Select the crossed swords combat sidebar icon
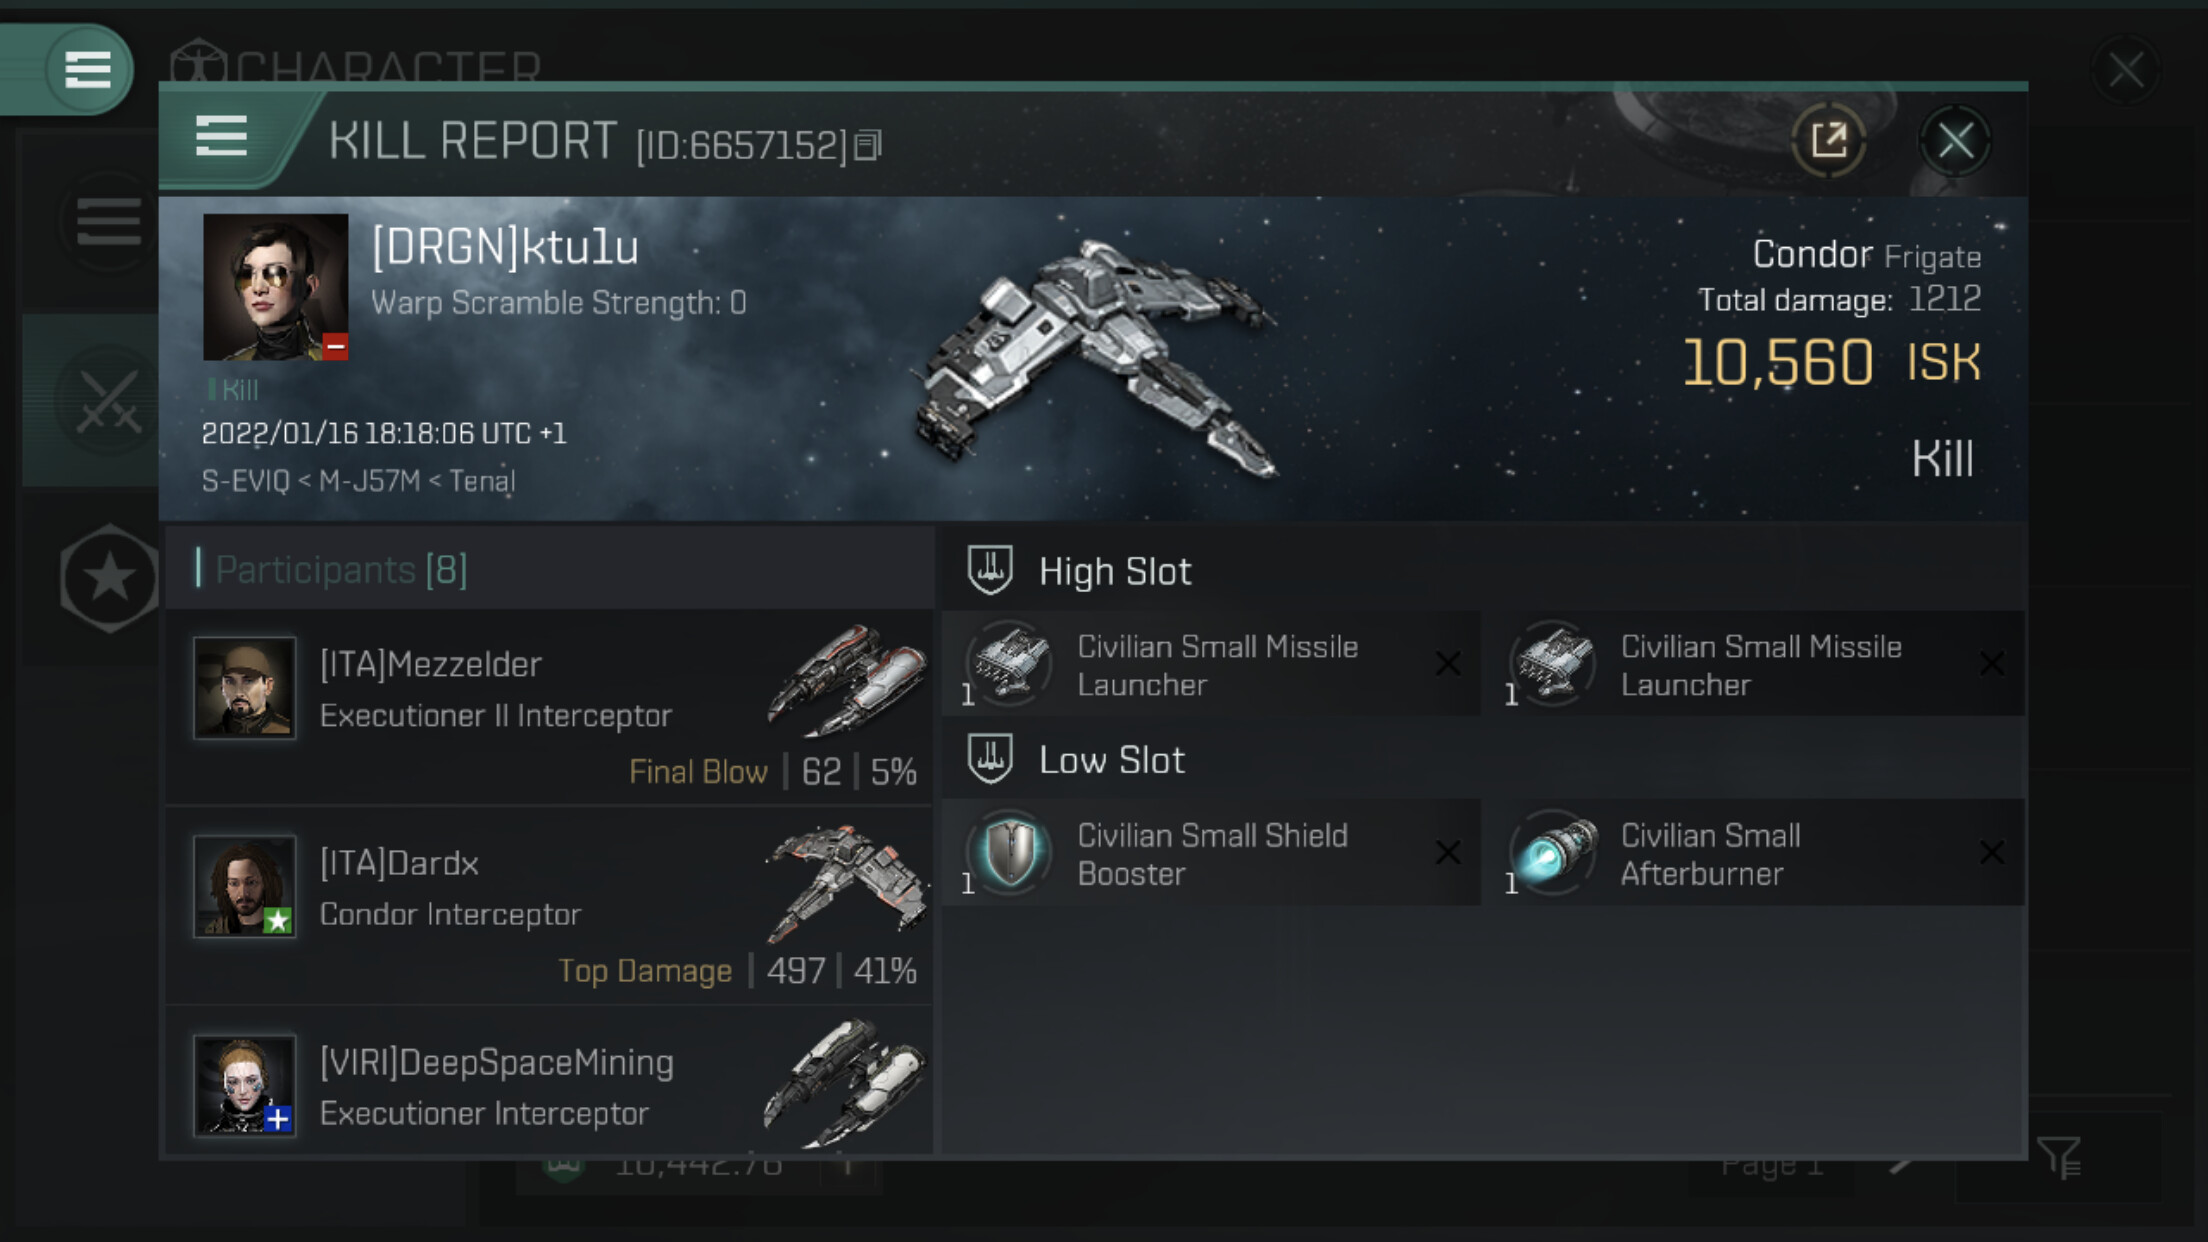 [x=108, y=401]
